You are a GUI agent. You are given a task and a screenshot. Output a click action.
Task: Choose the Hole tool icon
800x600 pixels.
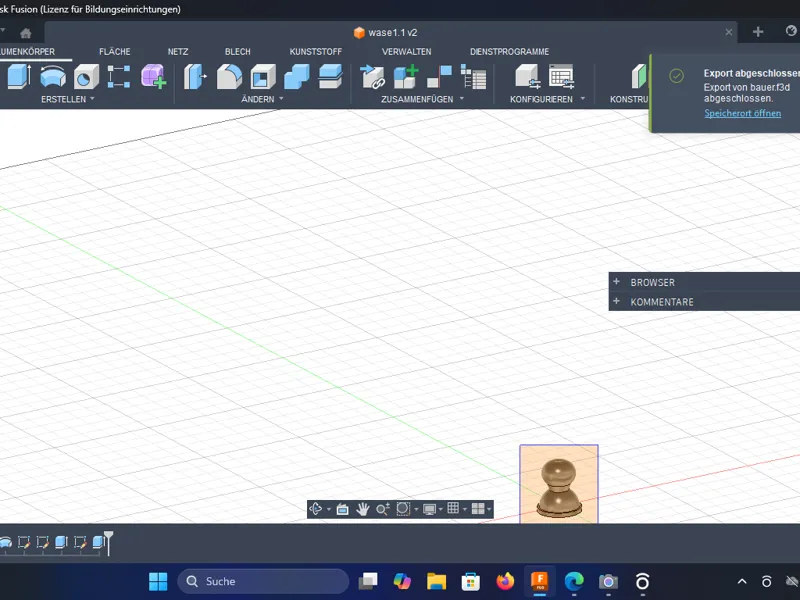(86, 77)
